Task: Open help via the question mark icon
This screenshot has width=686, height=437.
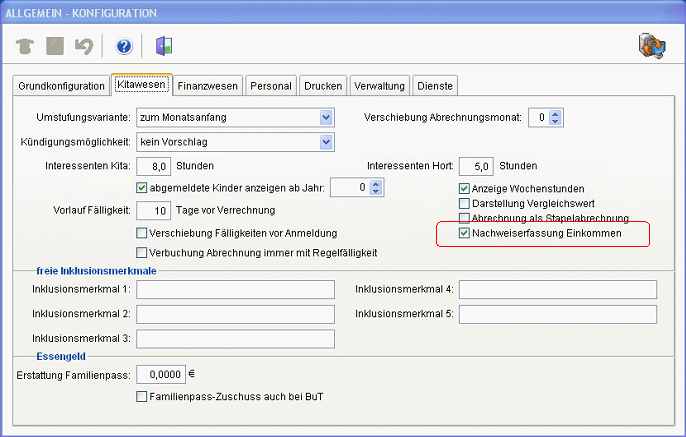Action: click(124, 46)
